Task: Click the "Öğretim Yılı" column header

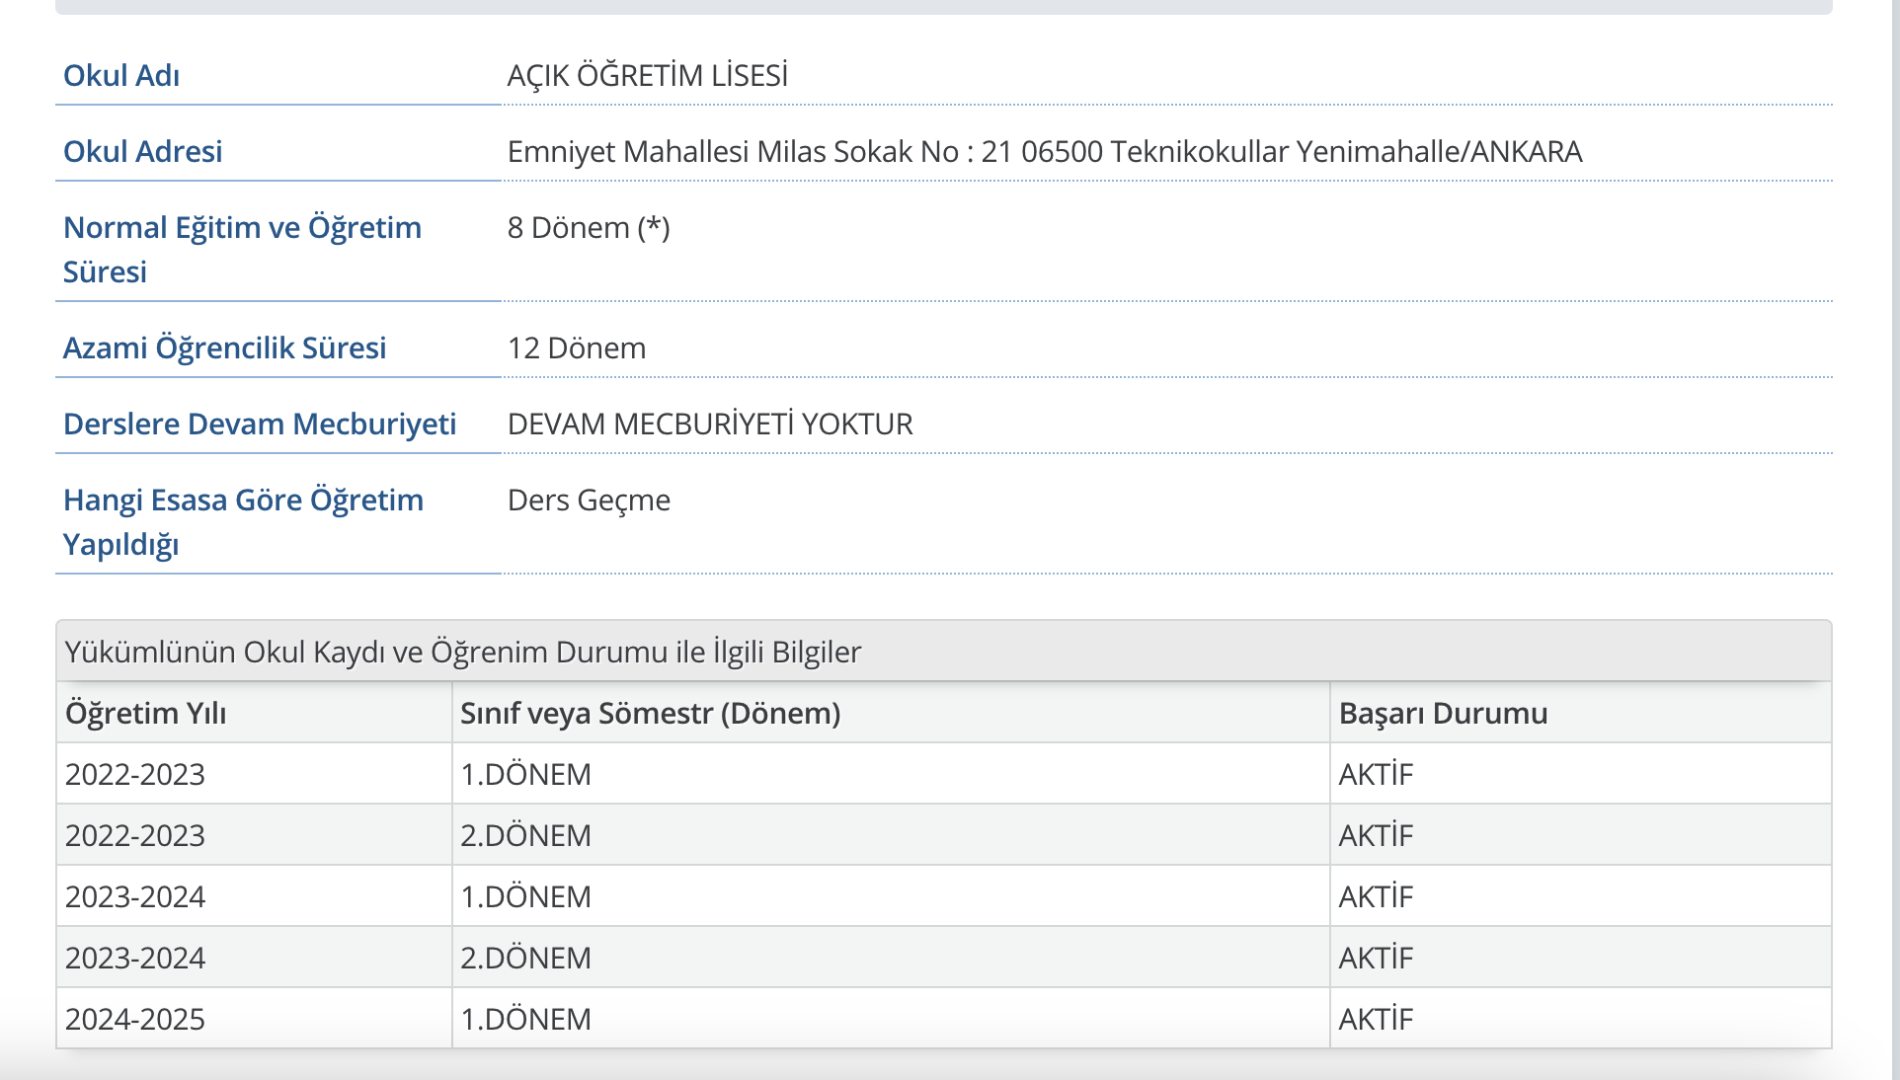Action: point(145,713)
